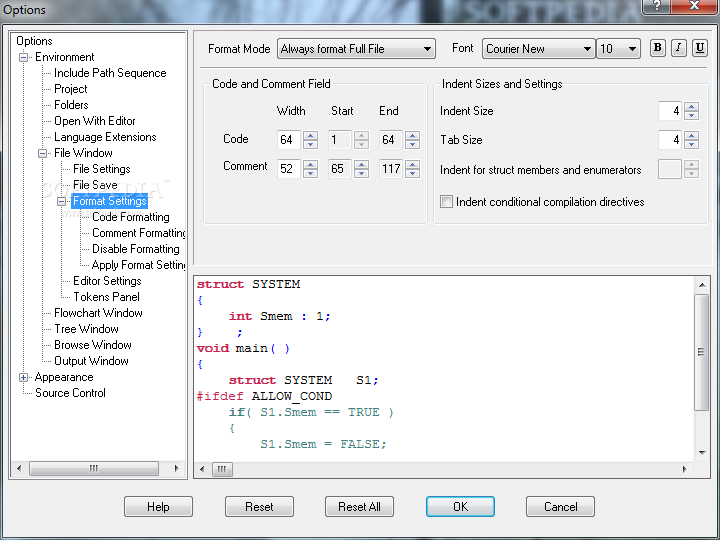This screenshot has width=720, height=540.
Task: Toggle the Bold font style button
Action: click(x=658, y=48)
